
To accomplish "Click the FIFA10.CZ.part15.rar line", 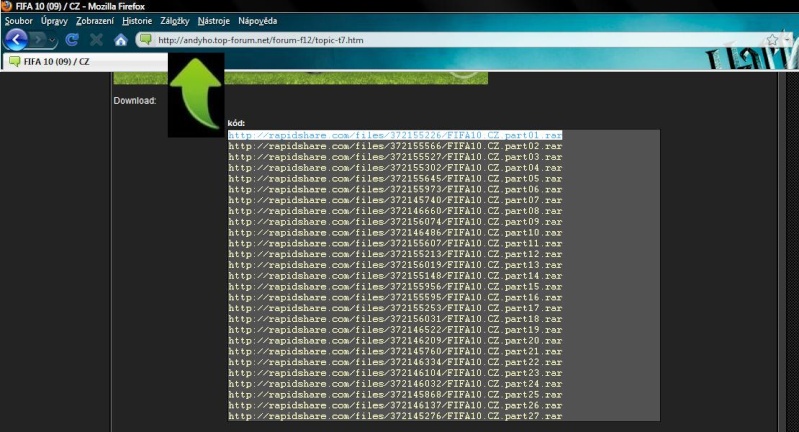I will (x=395, y=287).
